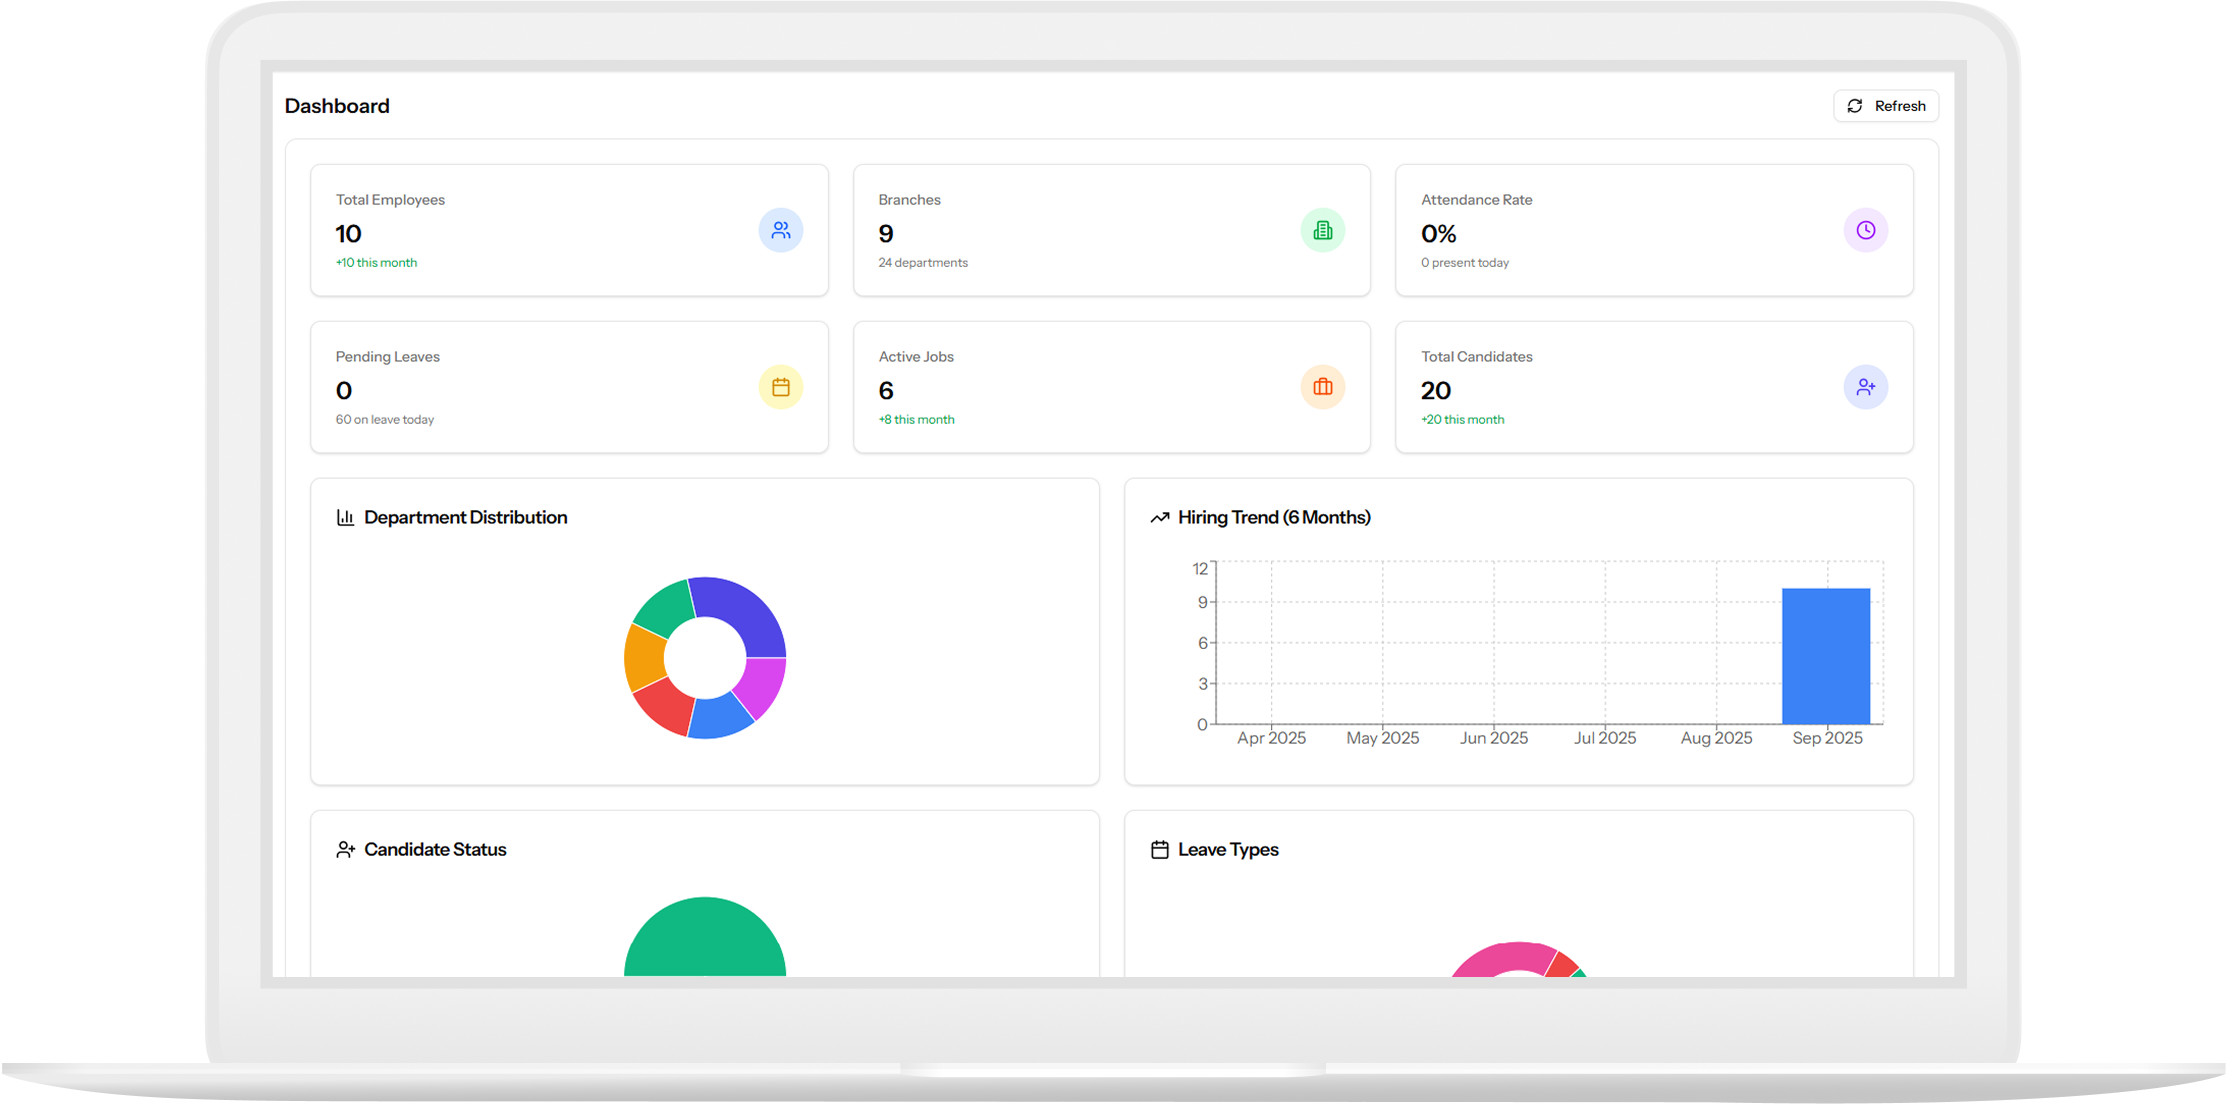The width and height of the screenshot is (2228, 1112).
Task: Open the Active Jobs card
Action: 1110,387
